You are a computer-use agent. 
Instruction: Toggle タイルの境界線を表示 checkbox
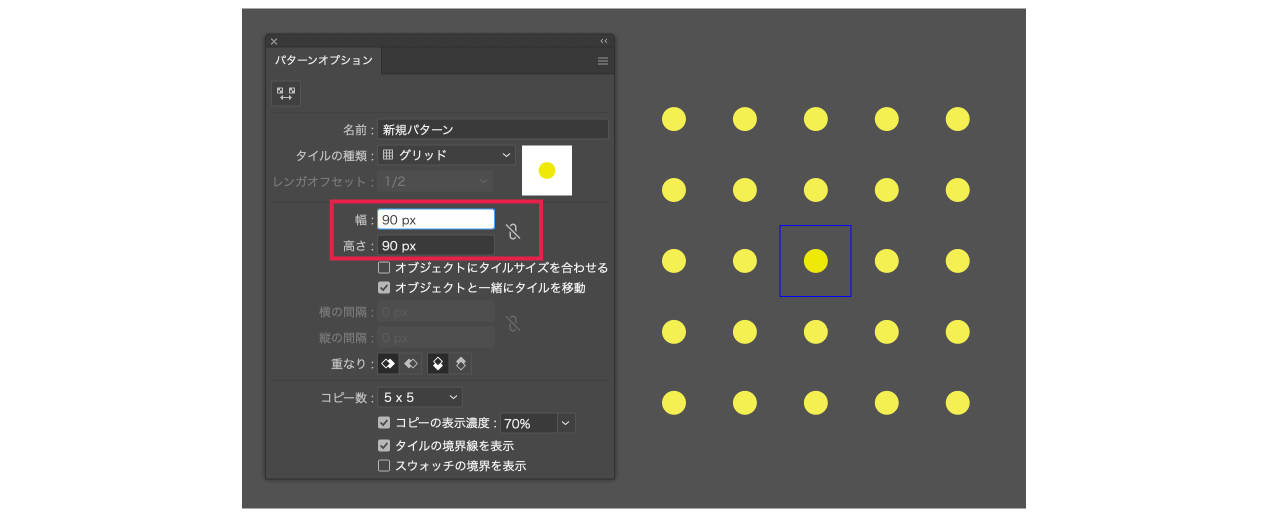(384, 446)
